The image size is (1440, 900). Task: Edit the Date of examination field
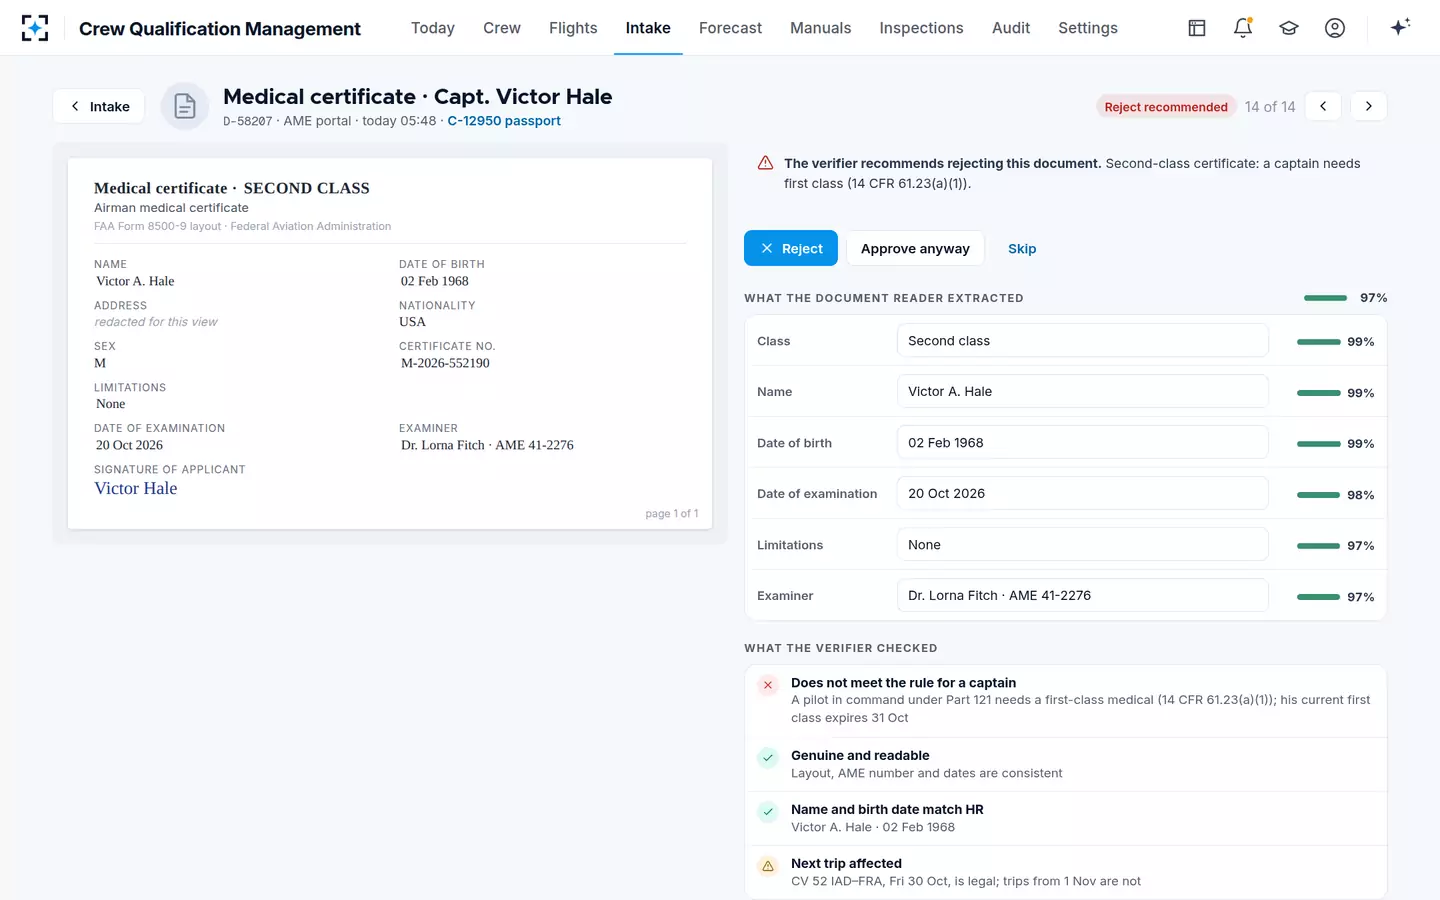coord(1082,494)
